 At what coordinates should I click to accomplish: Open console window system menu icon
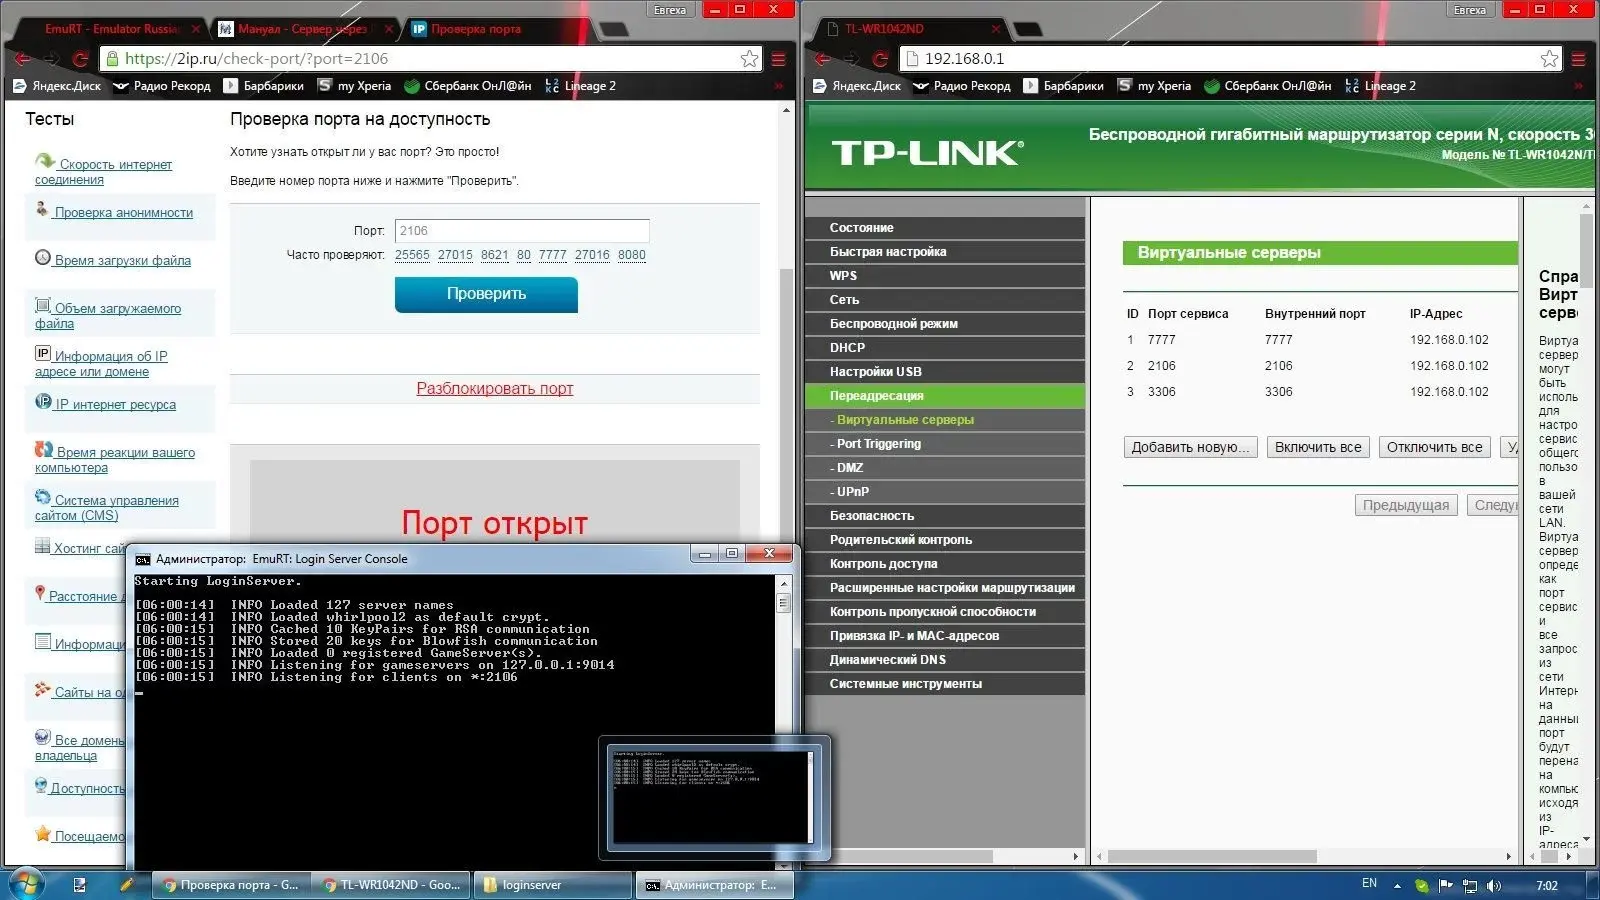coord(143,559)
